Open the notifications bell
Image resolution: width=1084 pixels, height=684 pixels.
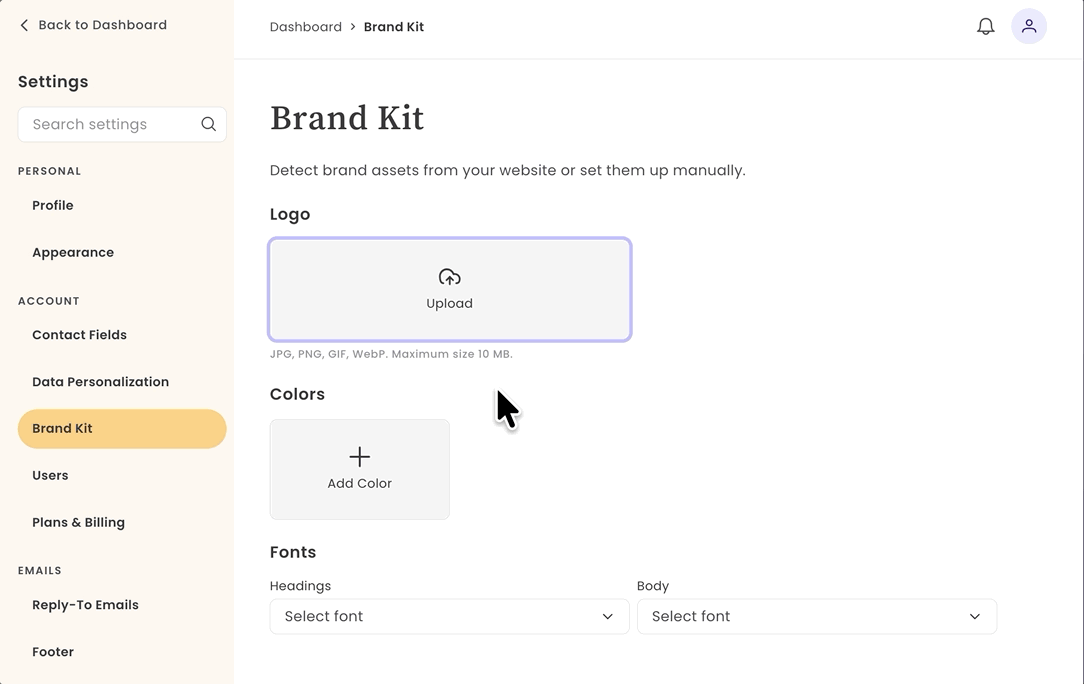[985, 26]
